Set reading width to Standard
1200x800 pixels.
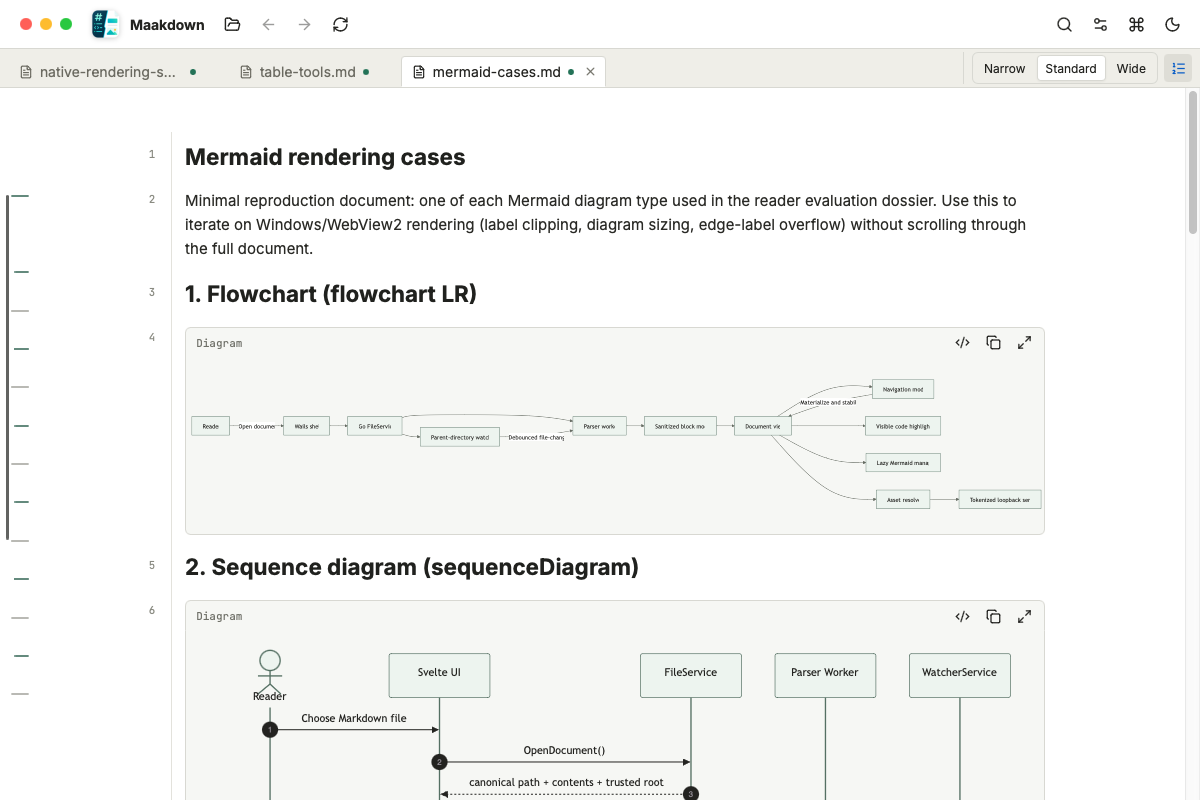point(1071,68)
